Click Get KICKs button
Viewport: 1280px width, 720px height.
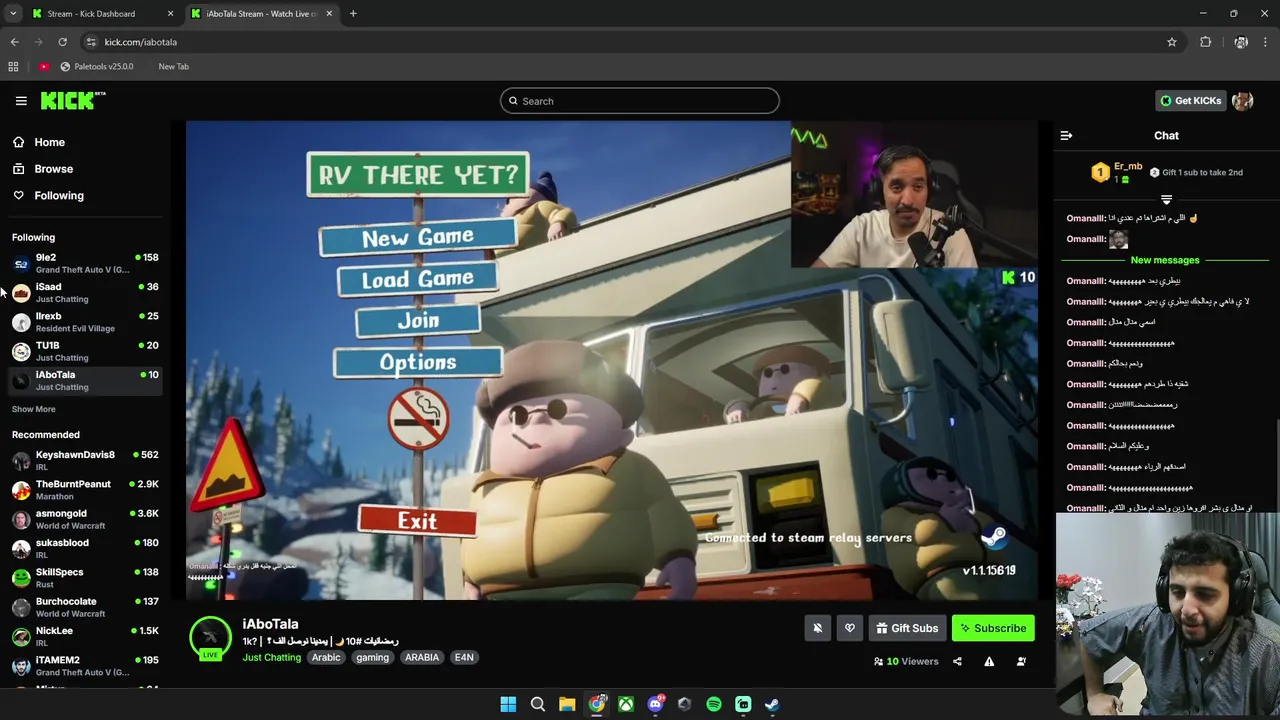(x=1190, y=101)
